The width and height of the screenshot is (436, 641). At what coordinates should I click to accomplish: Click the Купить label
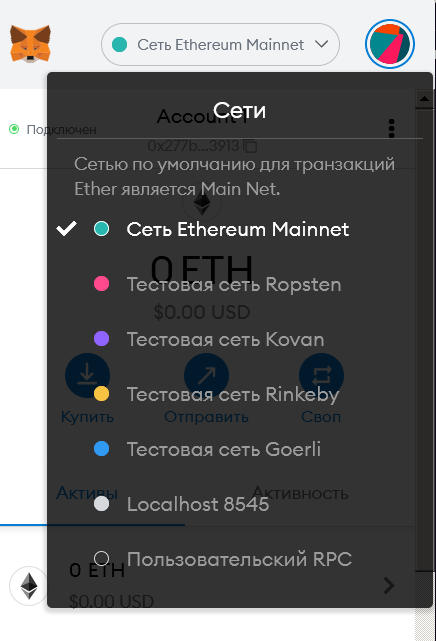(x=87, y=417)
